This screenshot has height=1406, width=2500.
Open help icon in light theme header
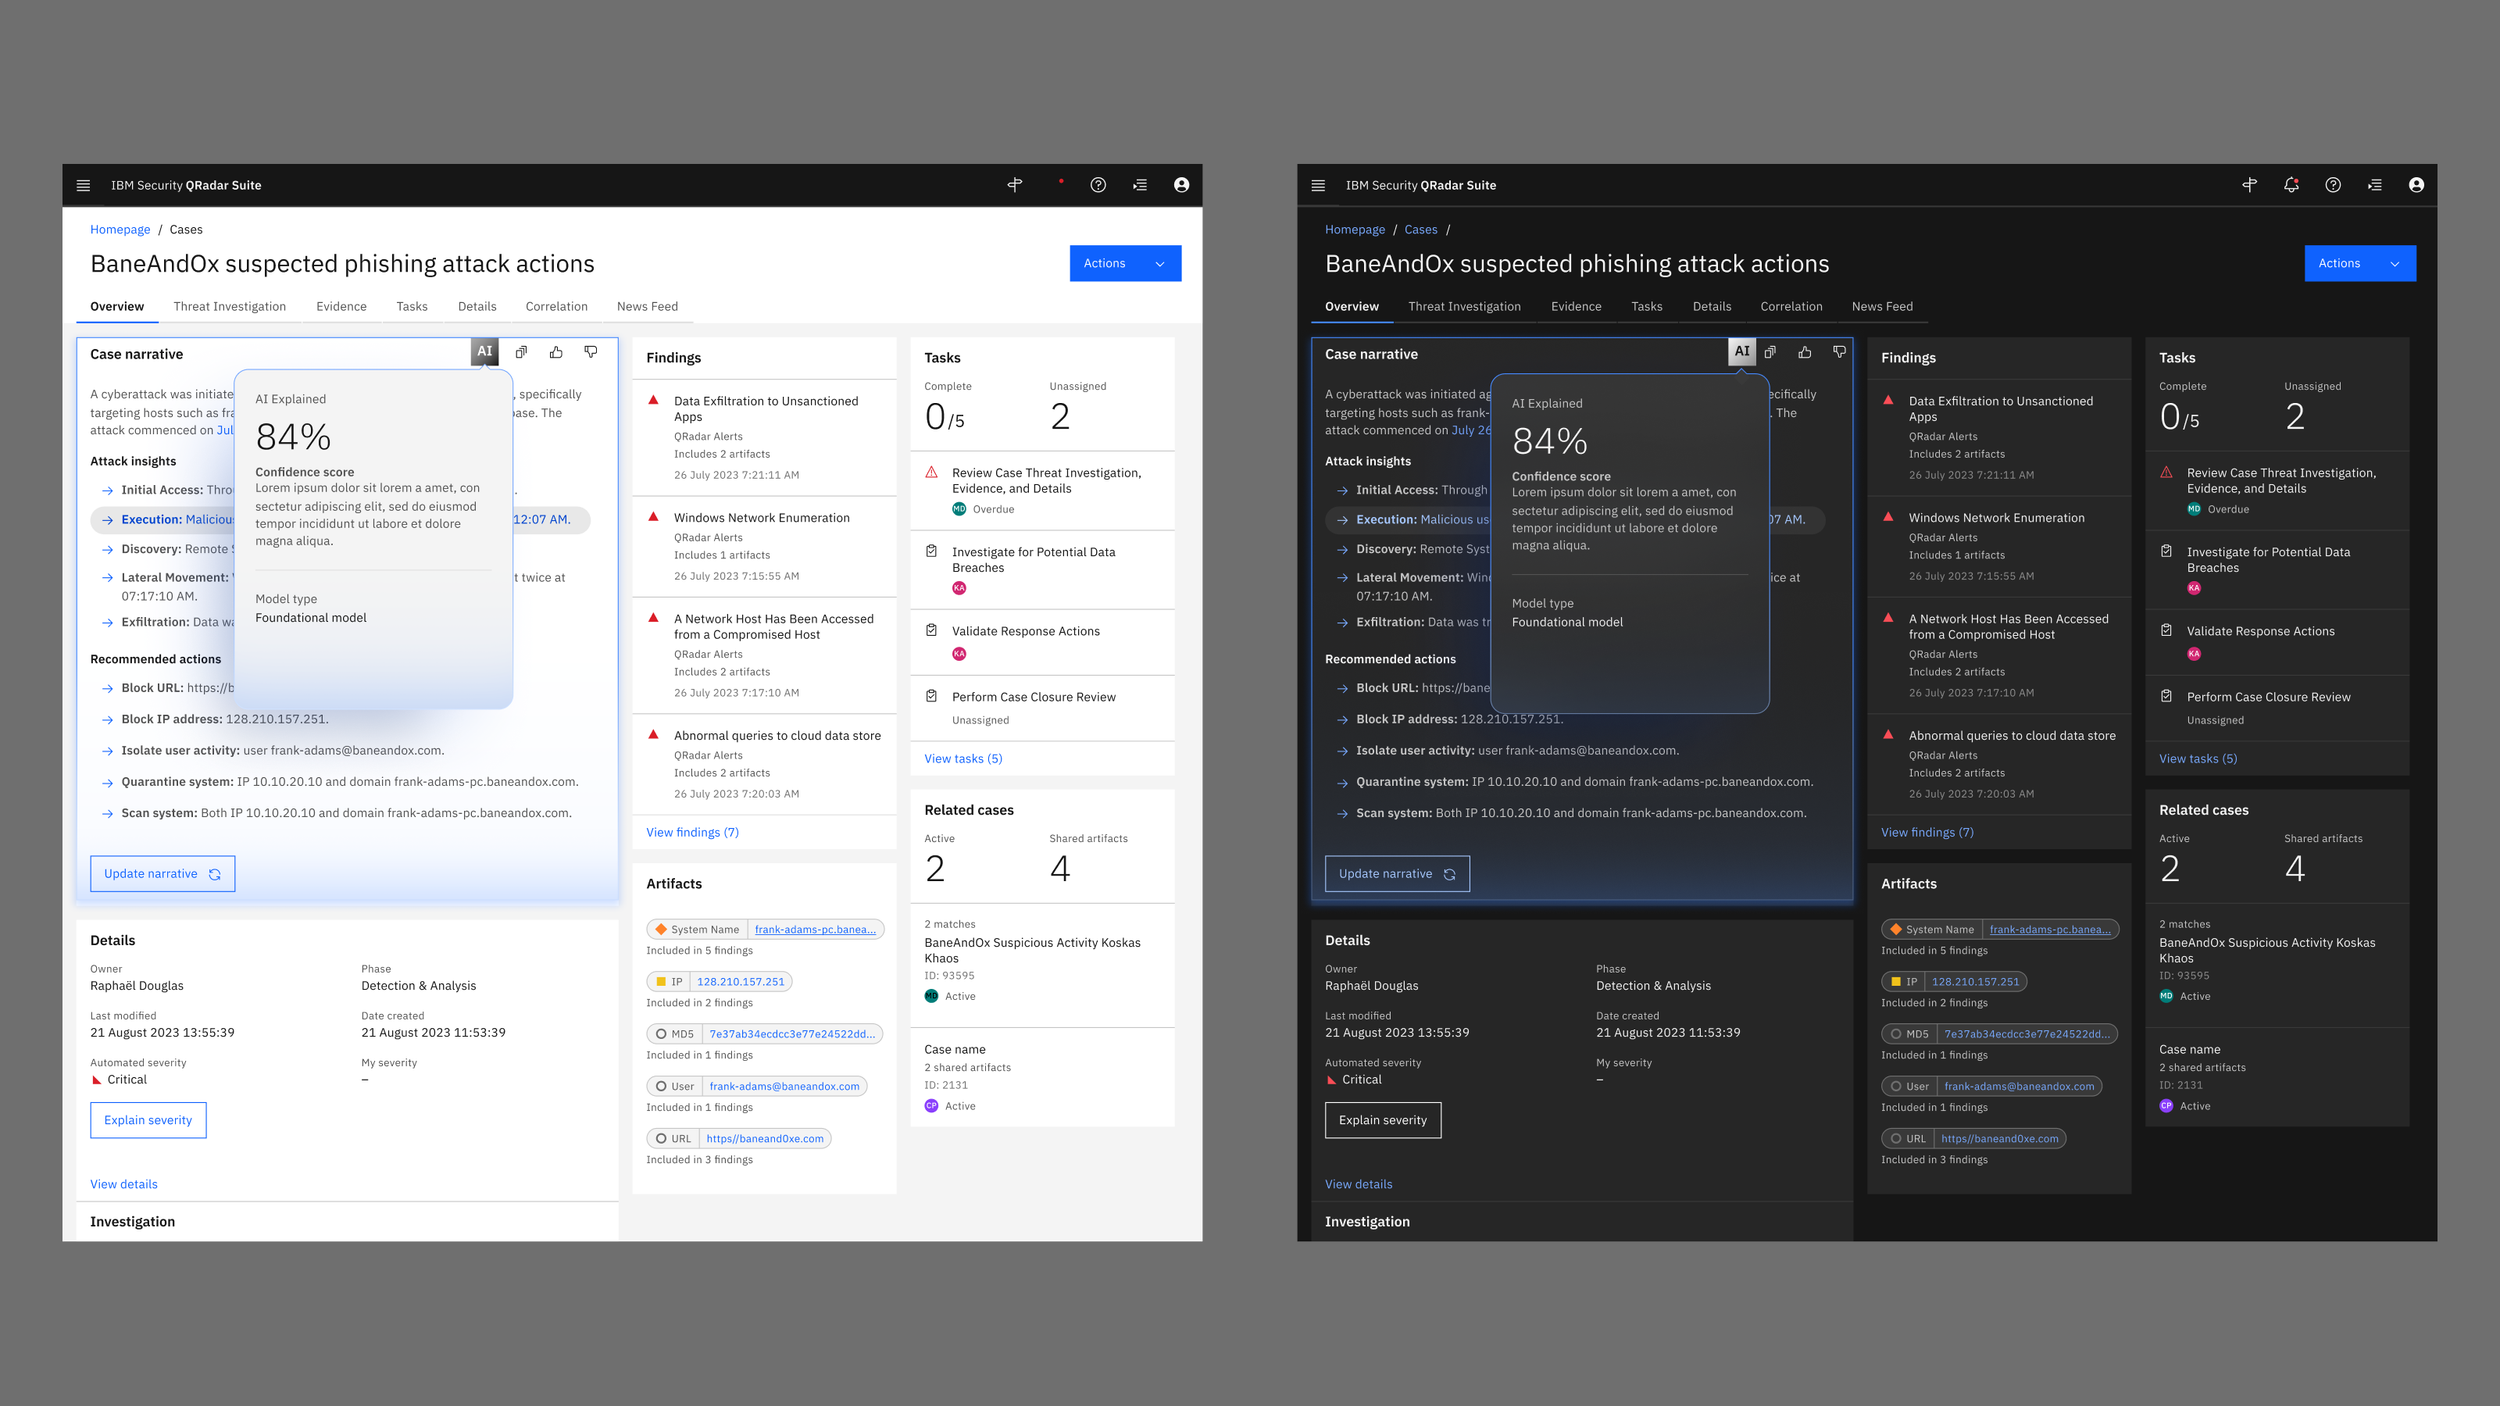pos(1098,185)
